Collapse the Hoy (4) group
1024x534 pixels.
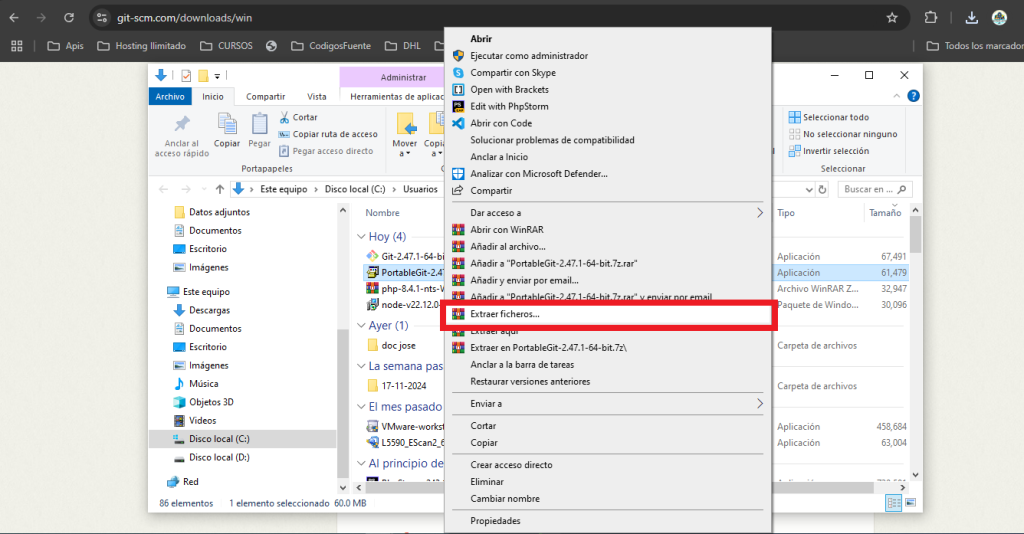pyautogui.click(x=361, y=236)
